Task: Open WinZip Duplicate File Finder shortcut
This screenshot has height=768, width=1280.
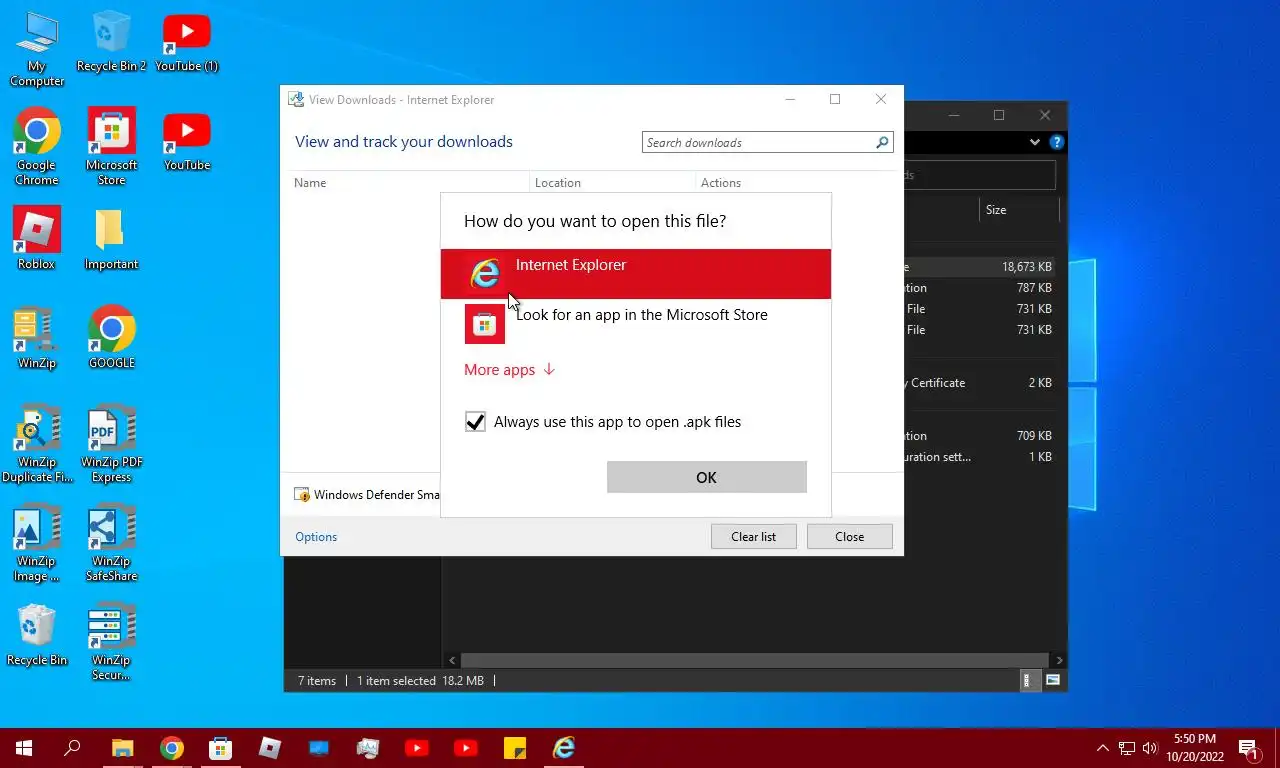Action: [37, 443]
